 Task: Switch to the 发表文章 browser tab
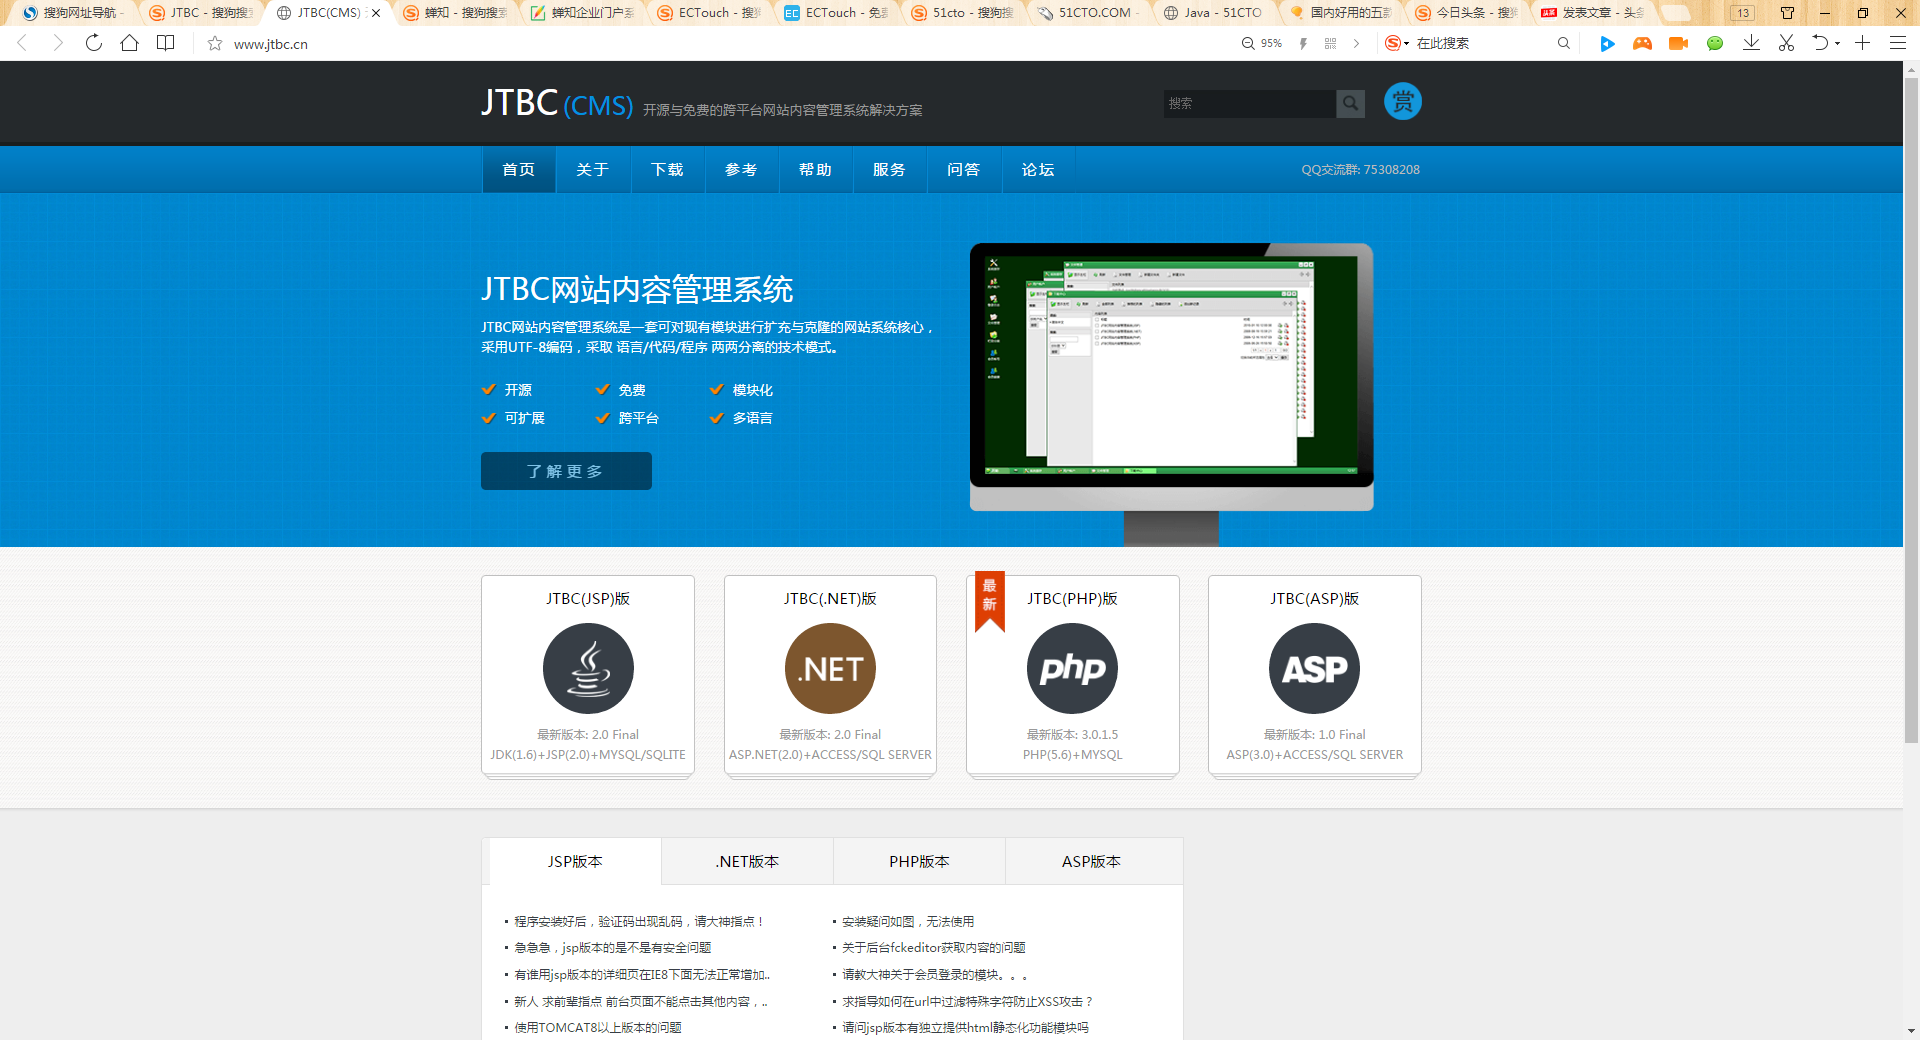1594,13
